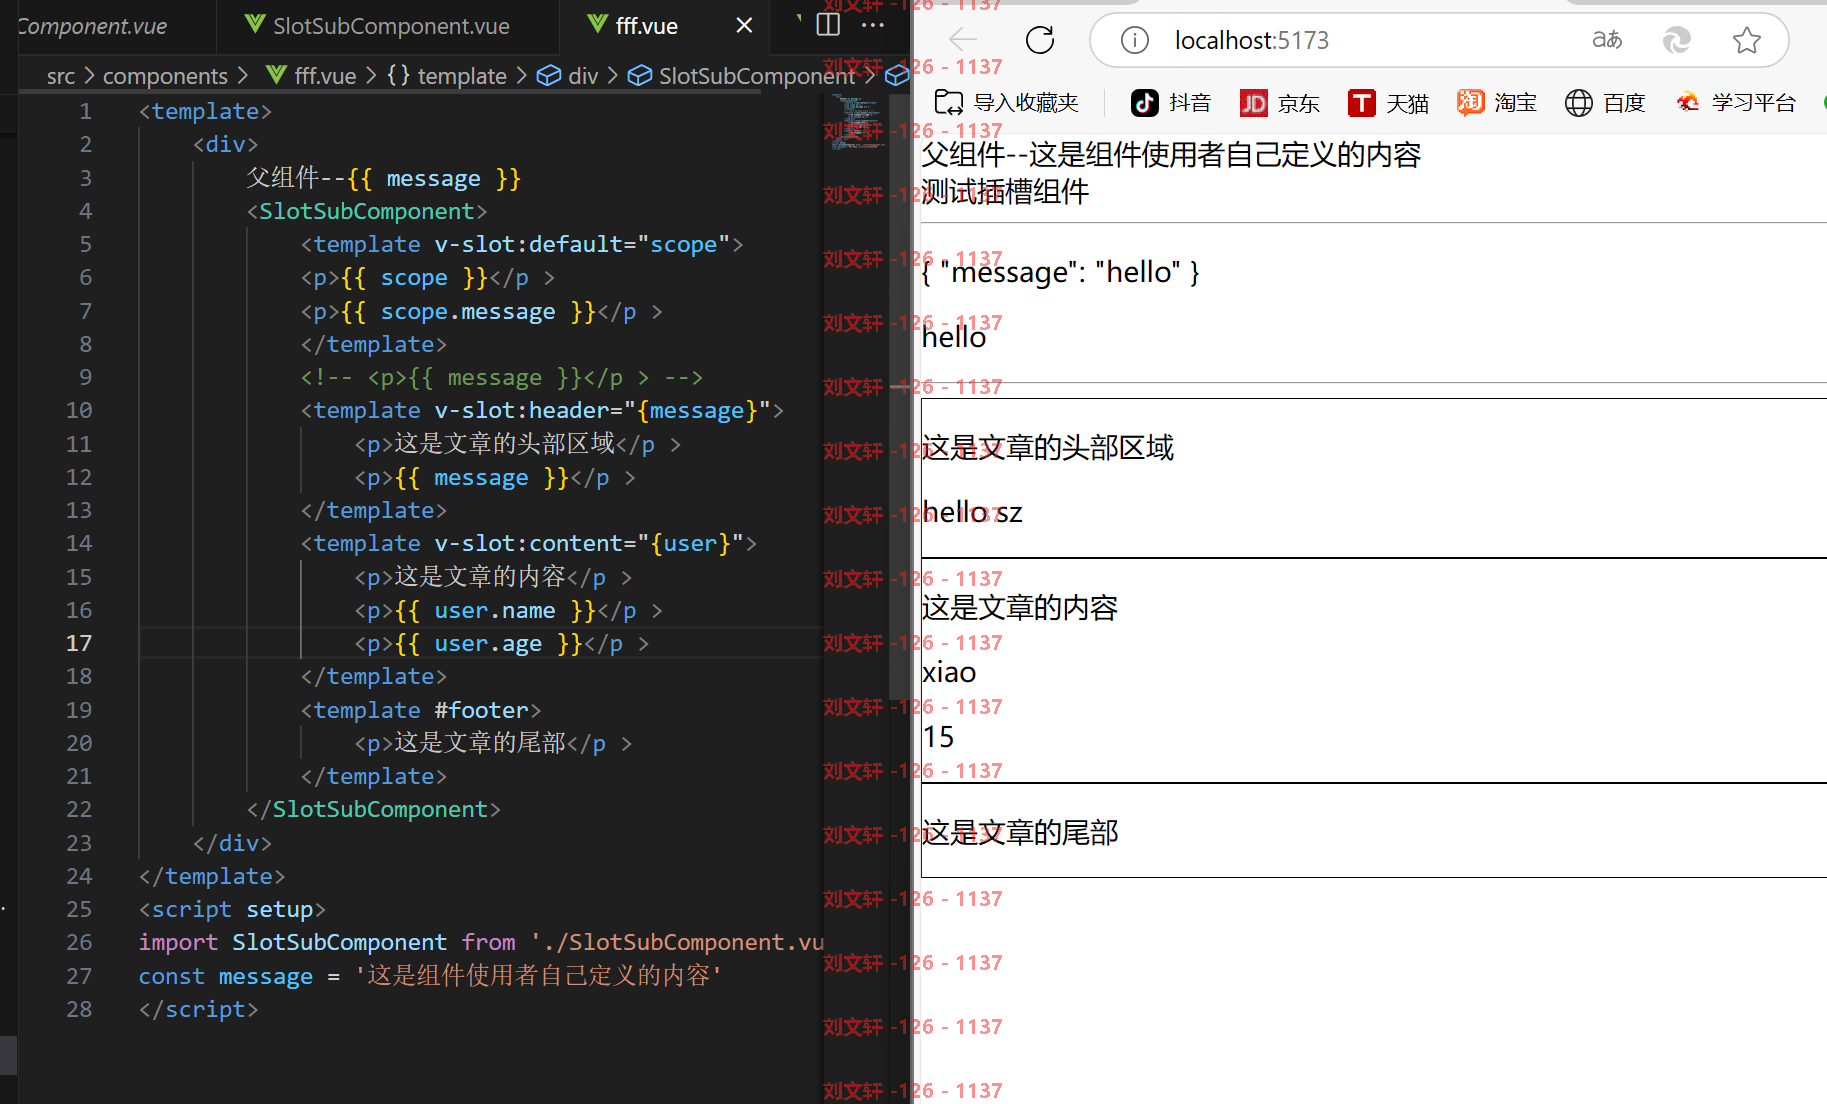
Task: Select the src breadcrumb
Action: coord(61,76)
